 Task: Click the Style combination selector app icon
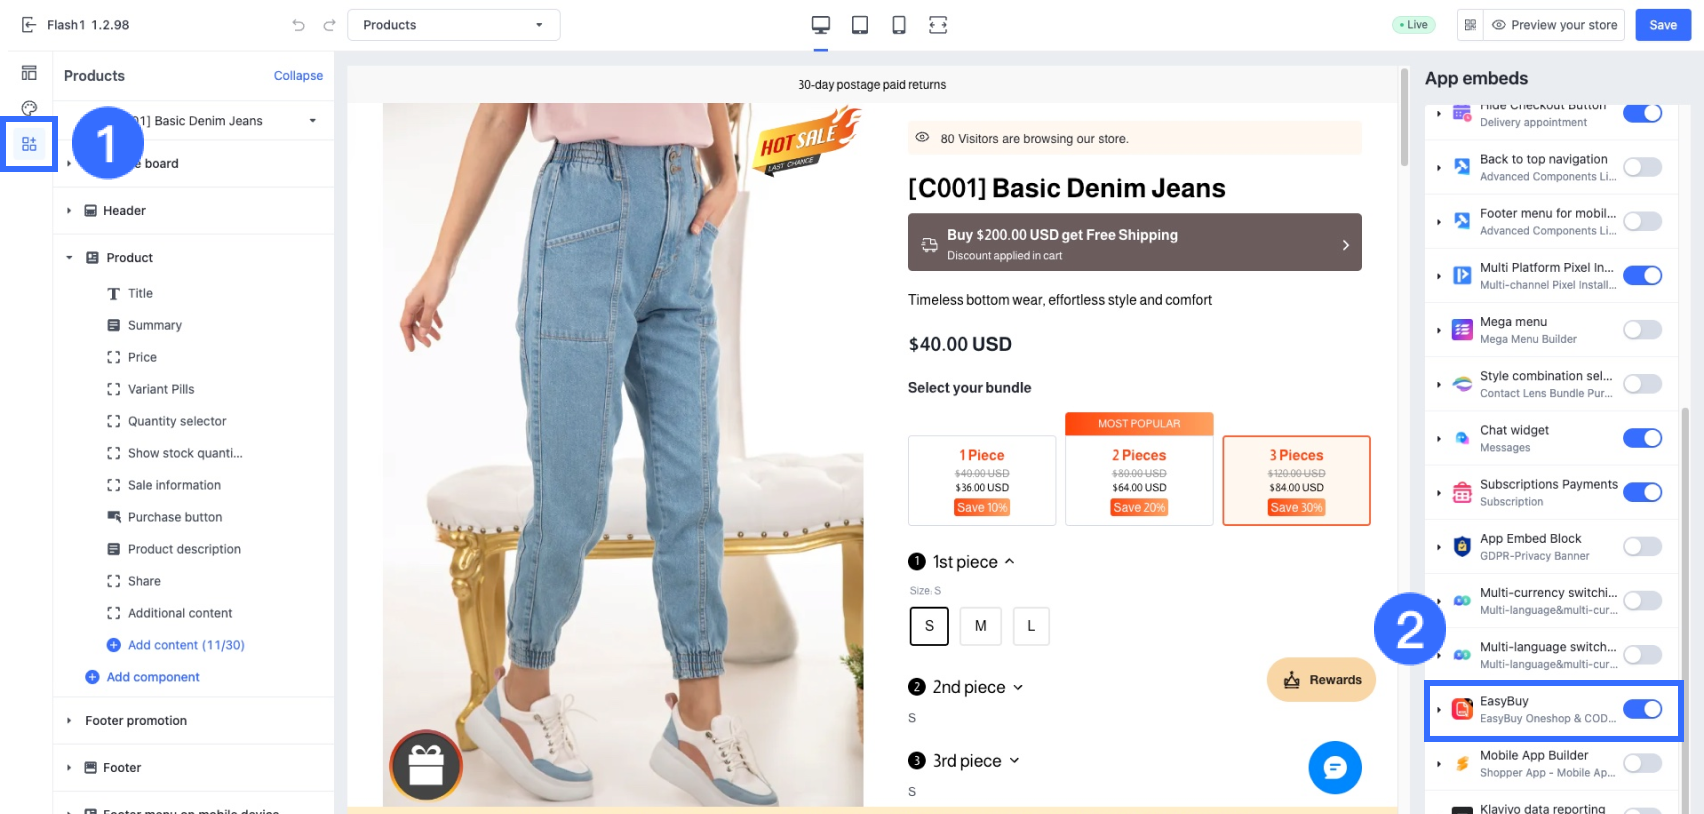1462,384
